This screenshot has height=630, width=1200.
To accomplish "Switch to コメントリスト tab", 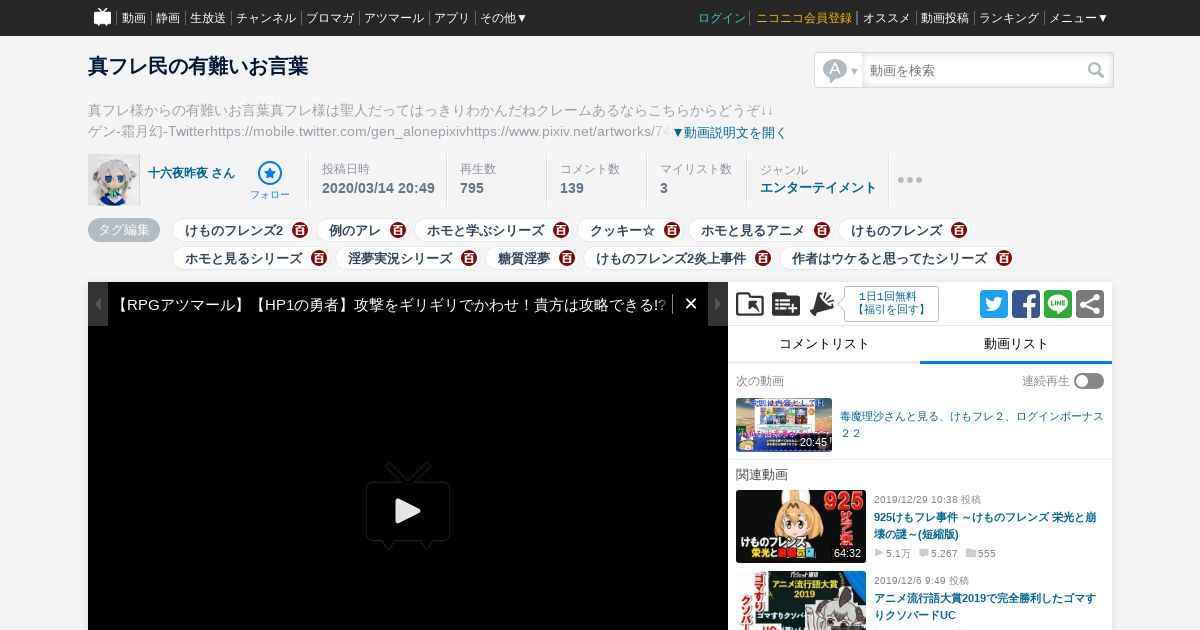I will pos(824,344).
